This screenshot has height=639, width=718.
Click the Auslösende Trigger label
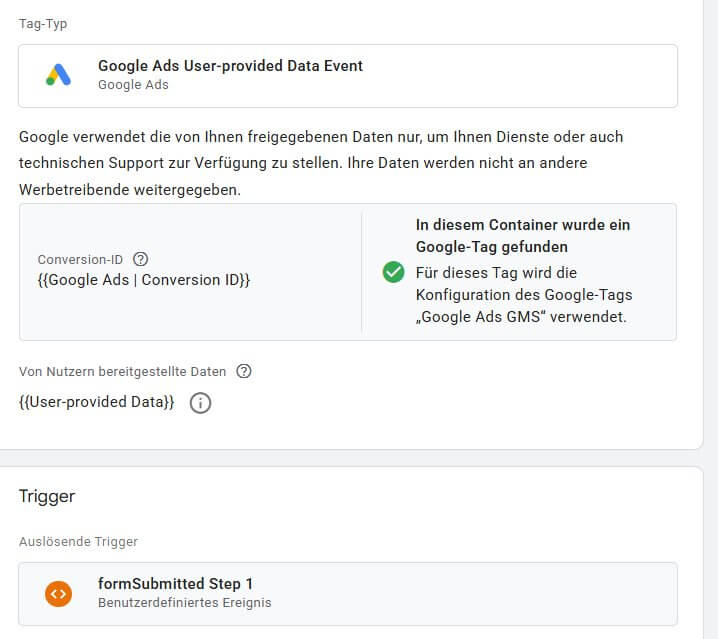(x=78, y=541)
